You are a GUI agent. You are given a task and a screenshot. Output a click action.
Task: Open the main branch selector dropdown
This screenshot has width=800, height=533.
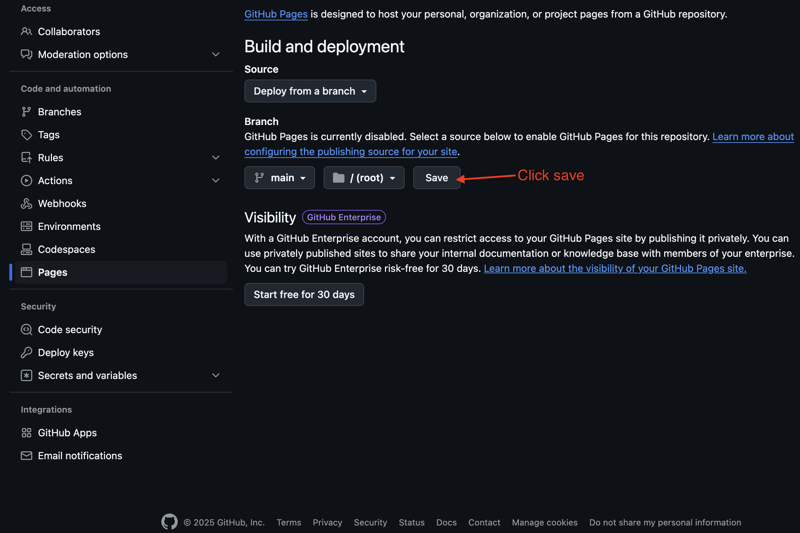pyautogui.click(x=280, y=178)
